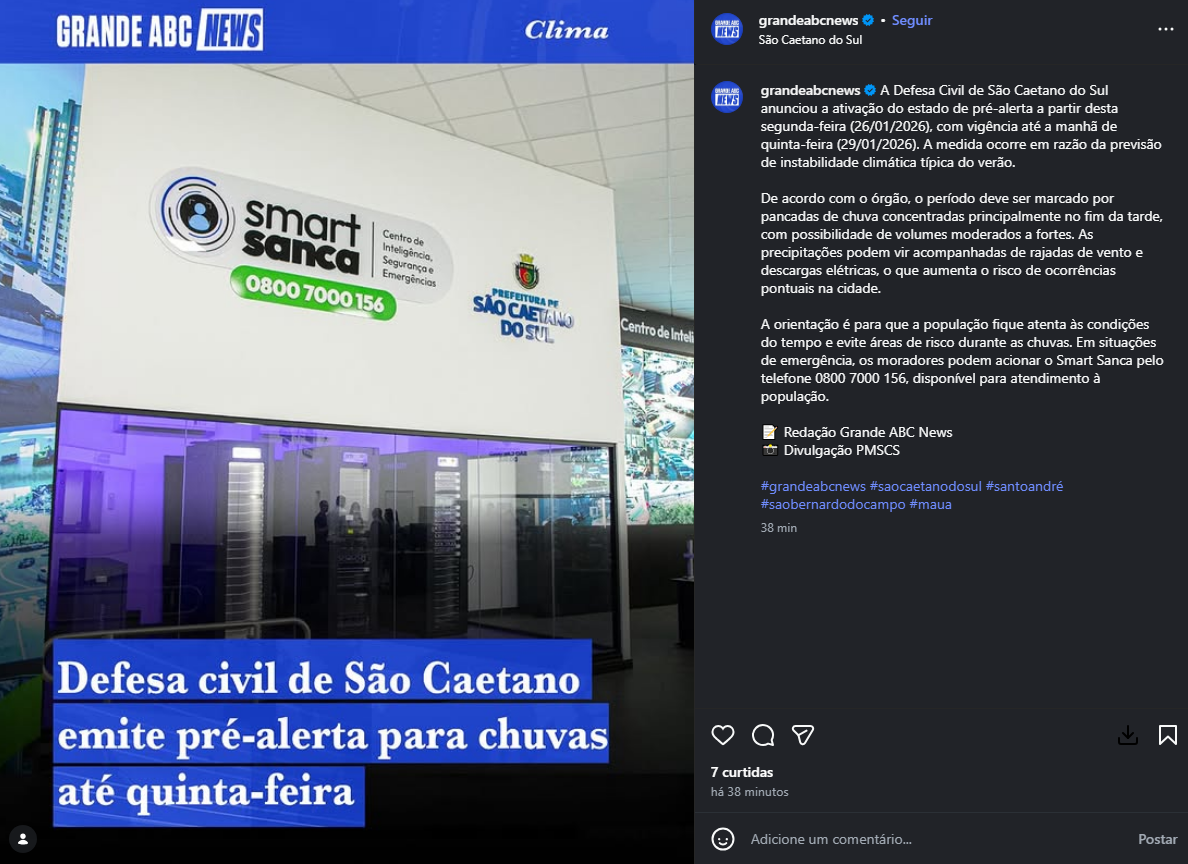Save the post with the bookmark icon
The width and height of the screenshot is (1188, 864).
[x=1168, y=734]
